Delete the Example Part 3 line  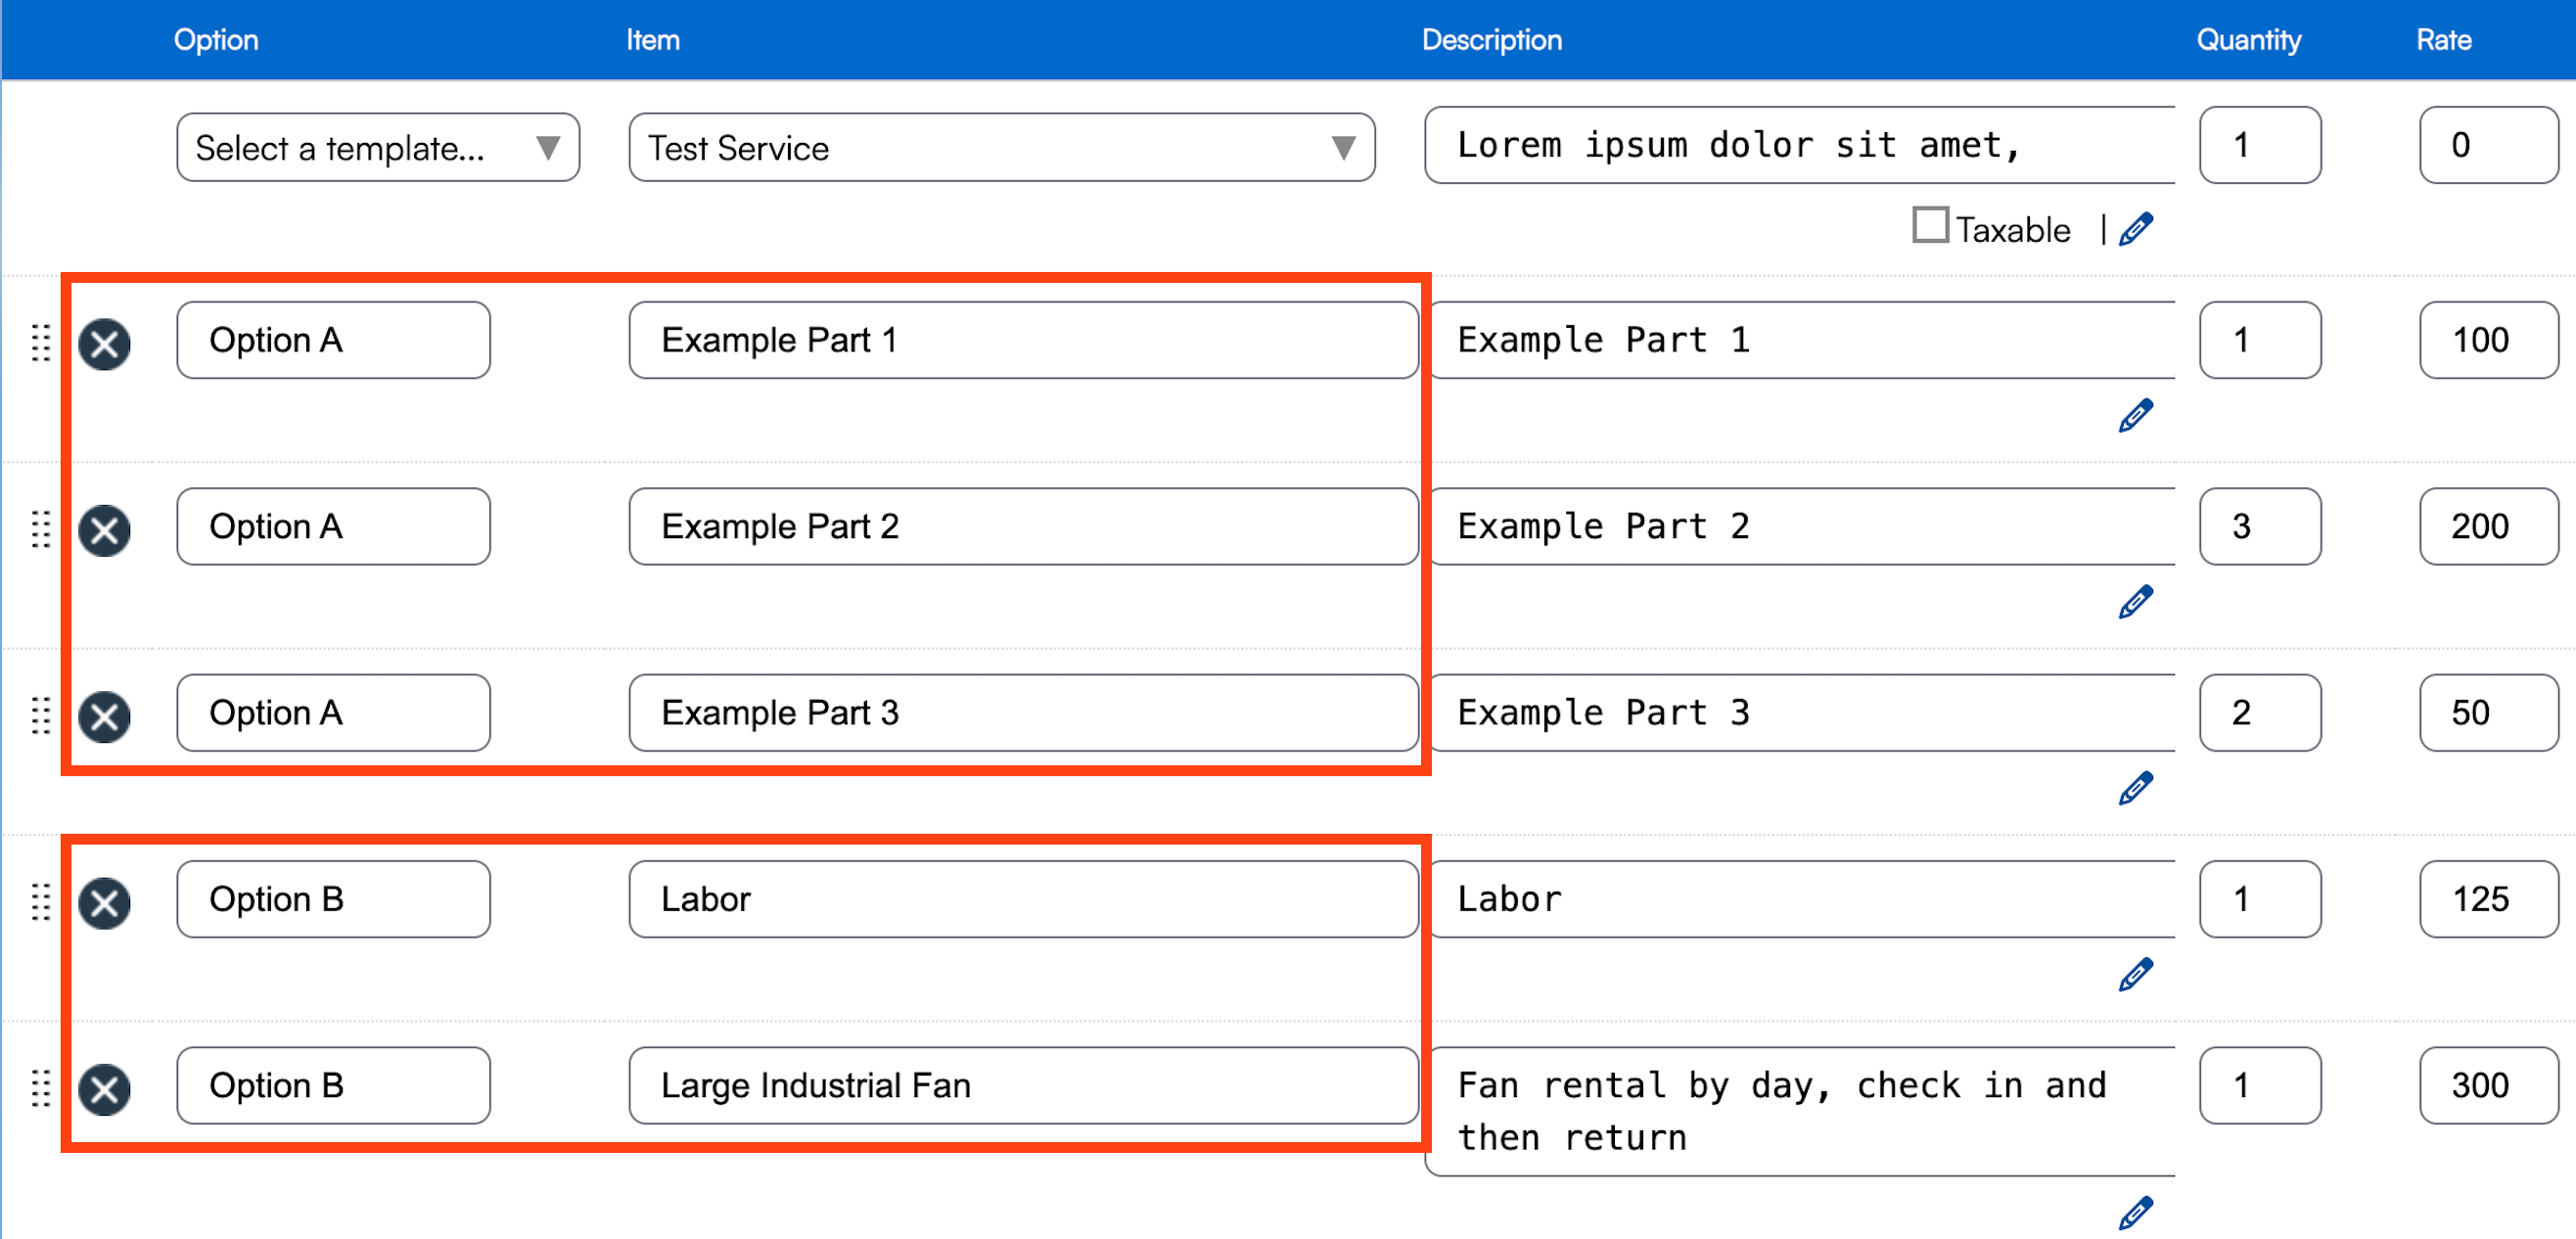pyautogui.click(x=105, y=716)
